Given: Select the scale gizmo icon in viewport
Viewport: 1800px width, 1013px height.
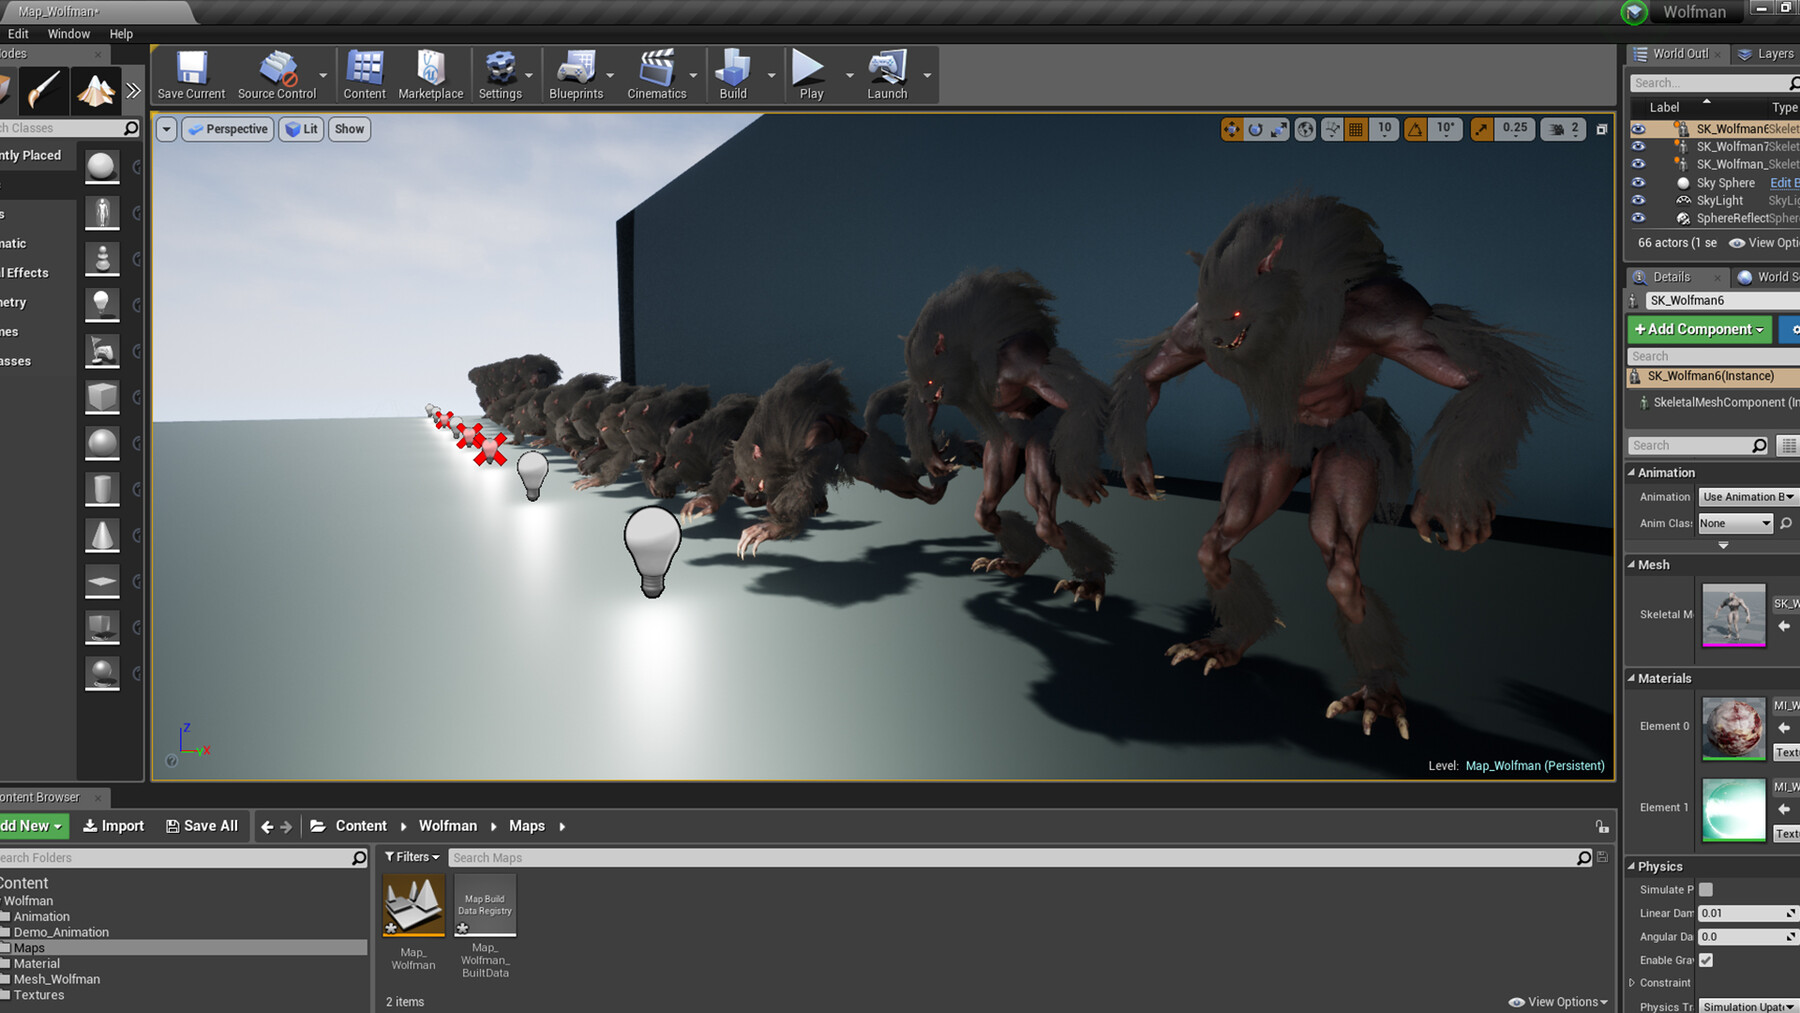Looking at the screenshot, I should click(1279, 129).
